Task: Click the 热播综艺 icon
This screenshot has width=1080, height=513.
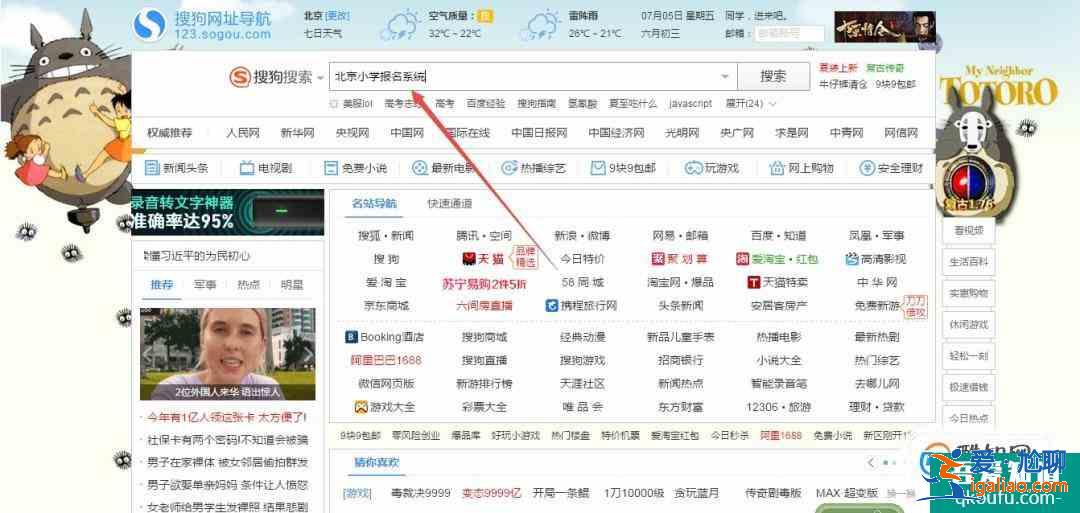Action: click(509, 167)
